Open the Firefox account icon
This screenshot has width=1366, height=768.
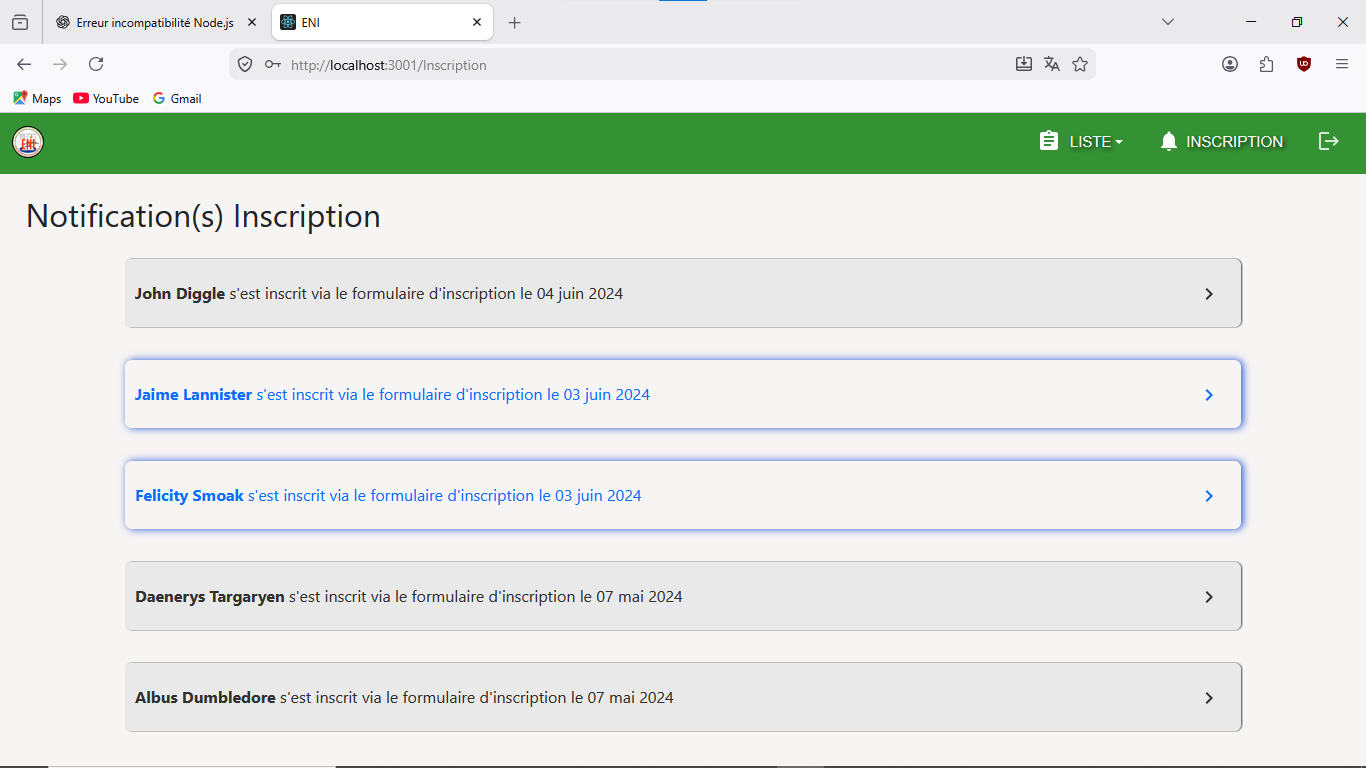pyautogui.click(x=1230, y=64)
